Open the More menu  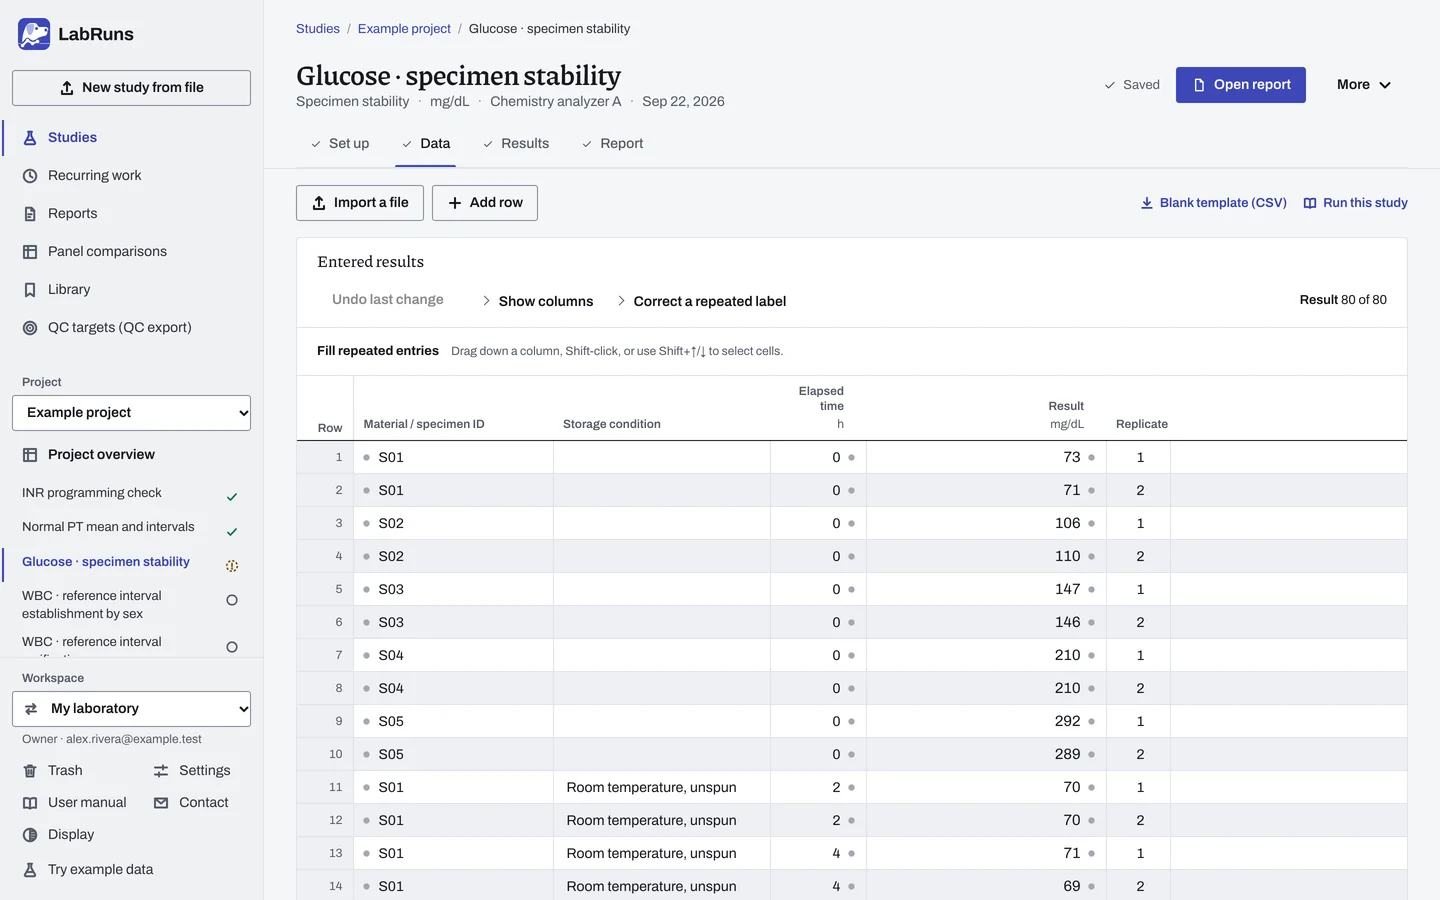[1364, 85]
